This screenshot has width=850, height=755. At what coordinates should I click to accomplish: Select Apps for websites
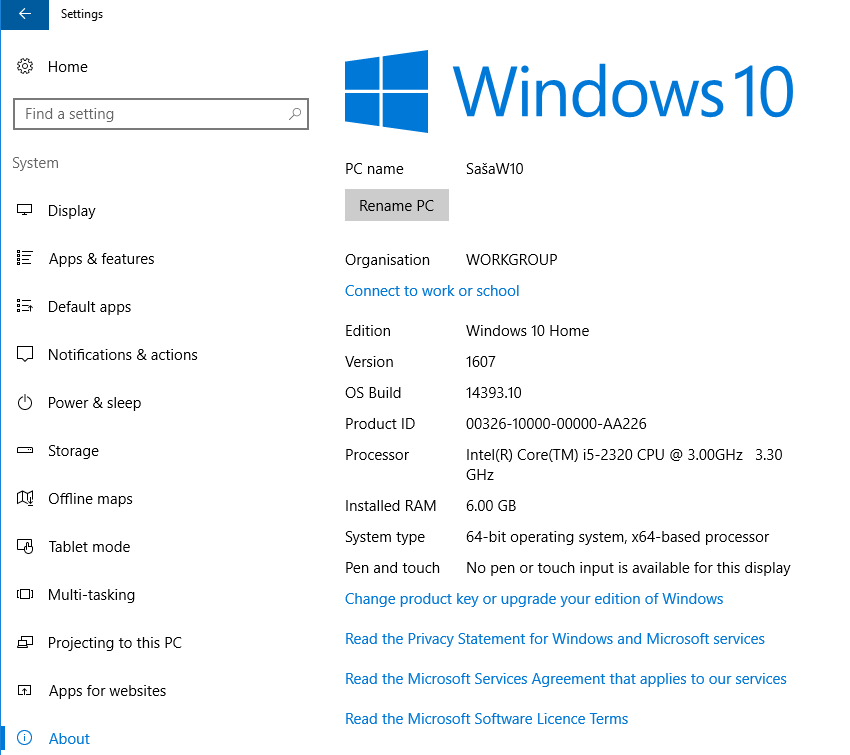(107, 691)
